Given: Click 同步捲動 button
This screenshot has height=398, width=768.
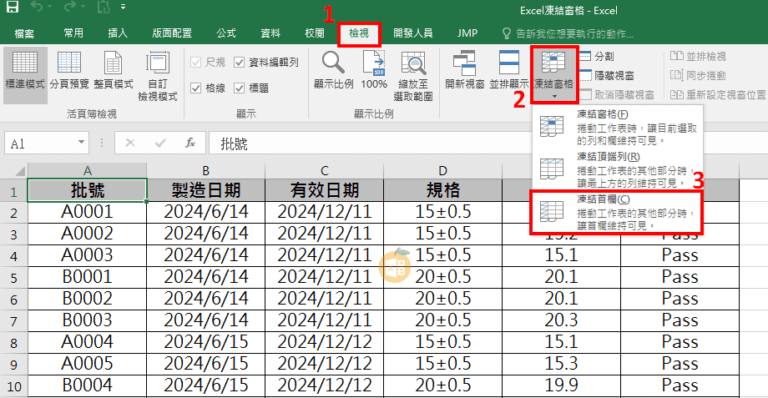Looking at the screenshot, I should [698, 75].
